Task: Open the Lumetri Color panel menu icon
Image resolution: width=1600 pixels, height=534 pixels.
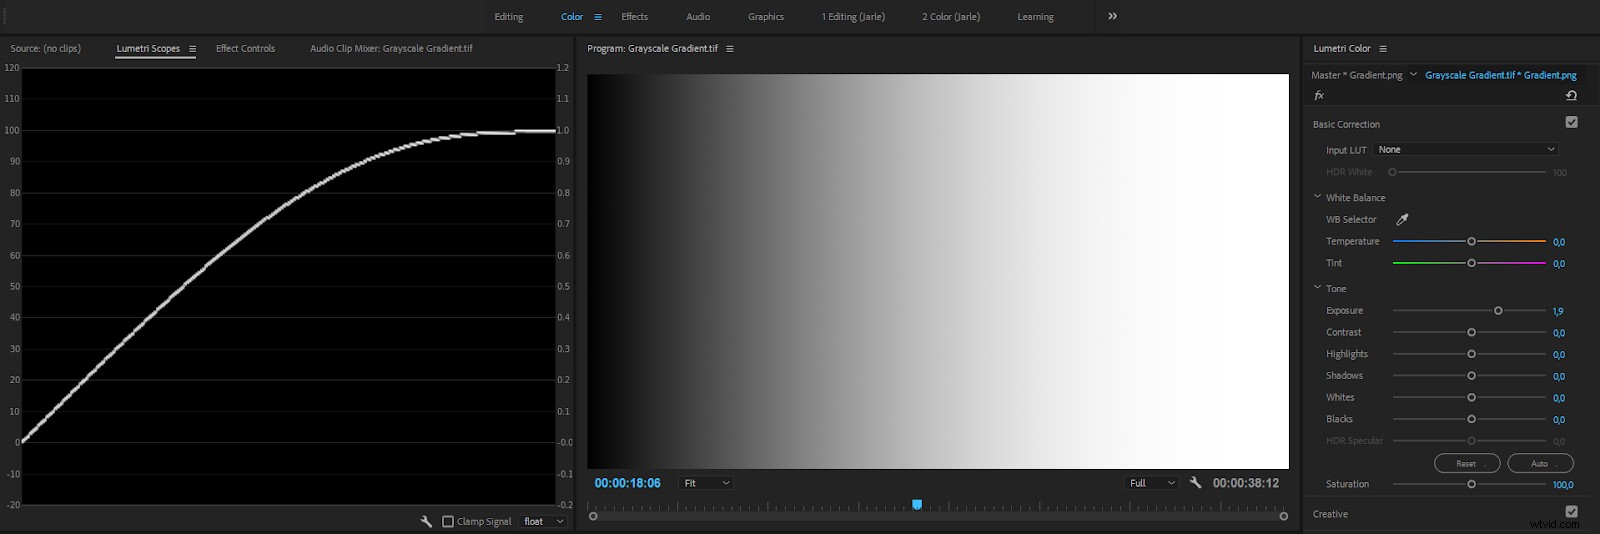Action: pos(1383,49)
